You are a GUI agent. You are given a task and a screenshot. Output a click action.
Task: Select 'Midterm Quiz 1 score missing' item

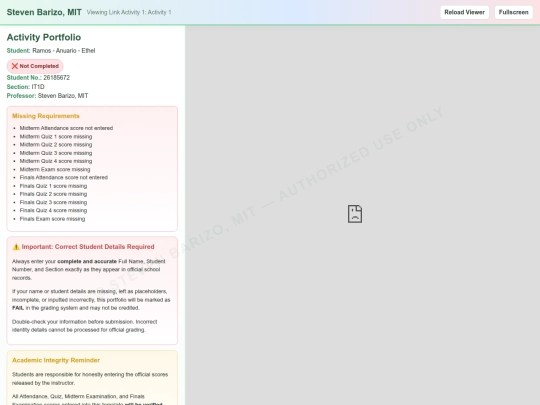click(56, 136)
